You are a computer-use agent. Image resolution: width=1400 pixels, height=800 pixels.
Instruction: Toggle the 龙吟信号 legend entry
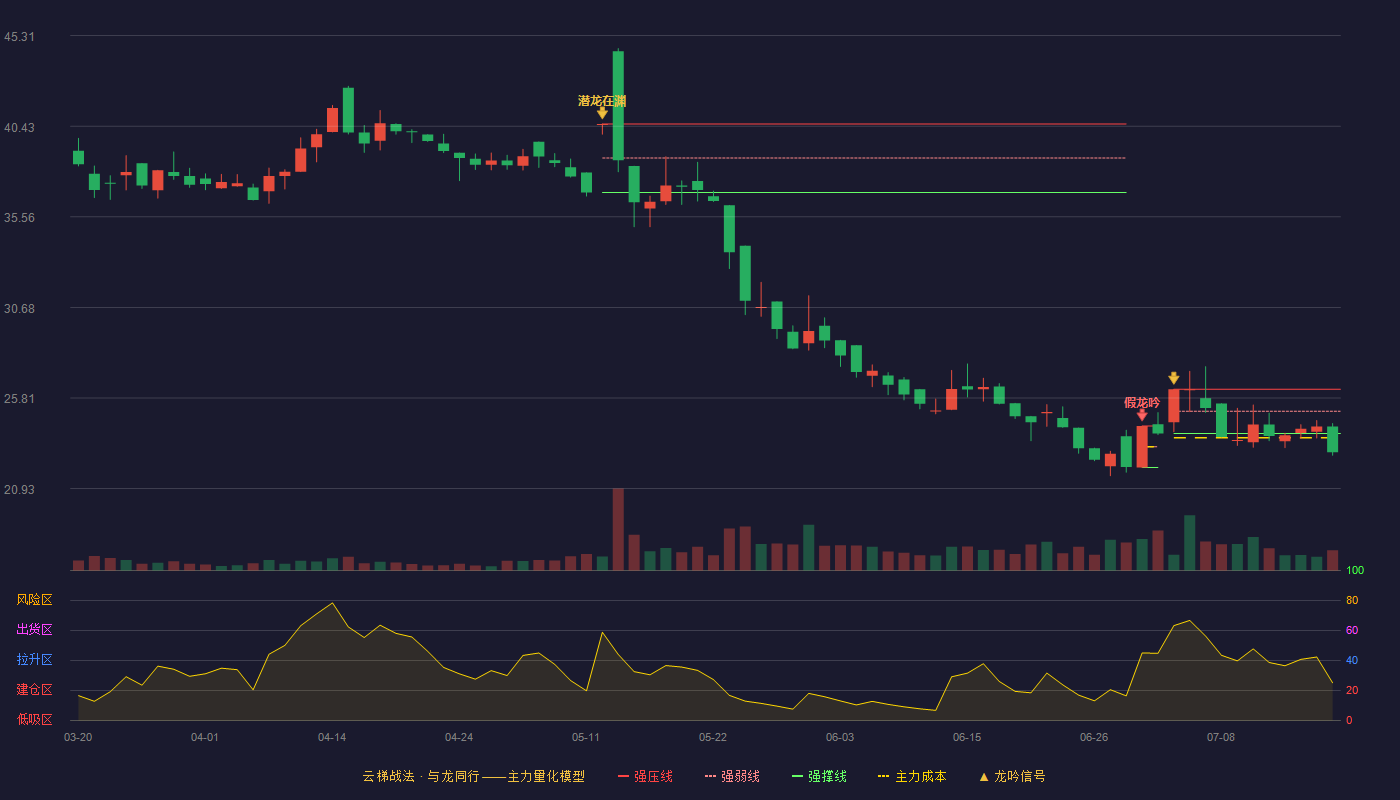1012,776
